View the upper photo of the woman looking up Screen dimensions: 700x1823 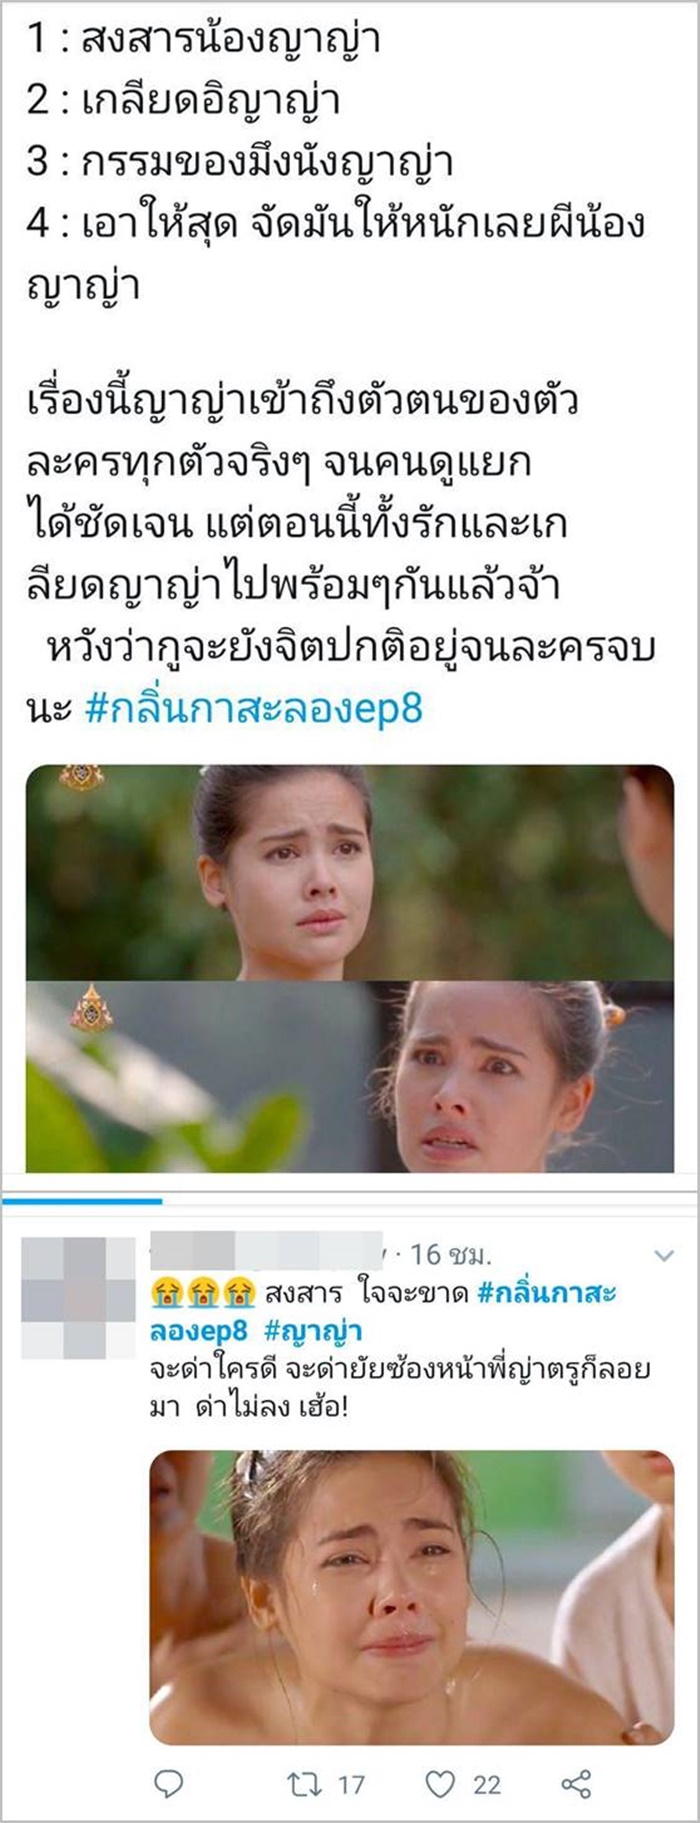click(349, 872)
